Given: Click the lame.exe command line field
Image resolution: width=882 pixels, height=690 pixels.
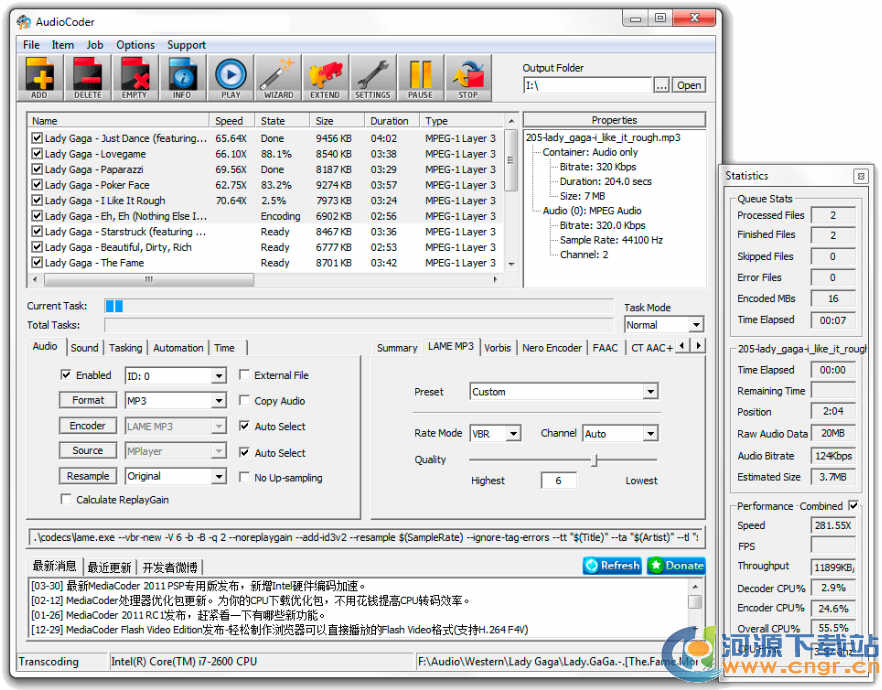Looking at the screenshot, I should point(366,537).
